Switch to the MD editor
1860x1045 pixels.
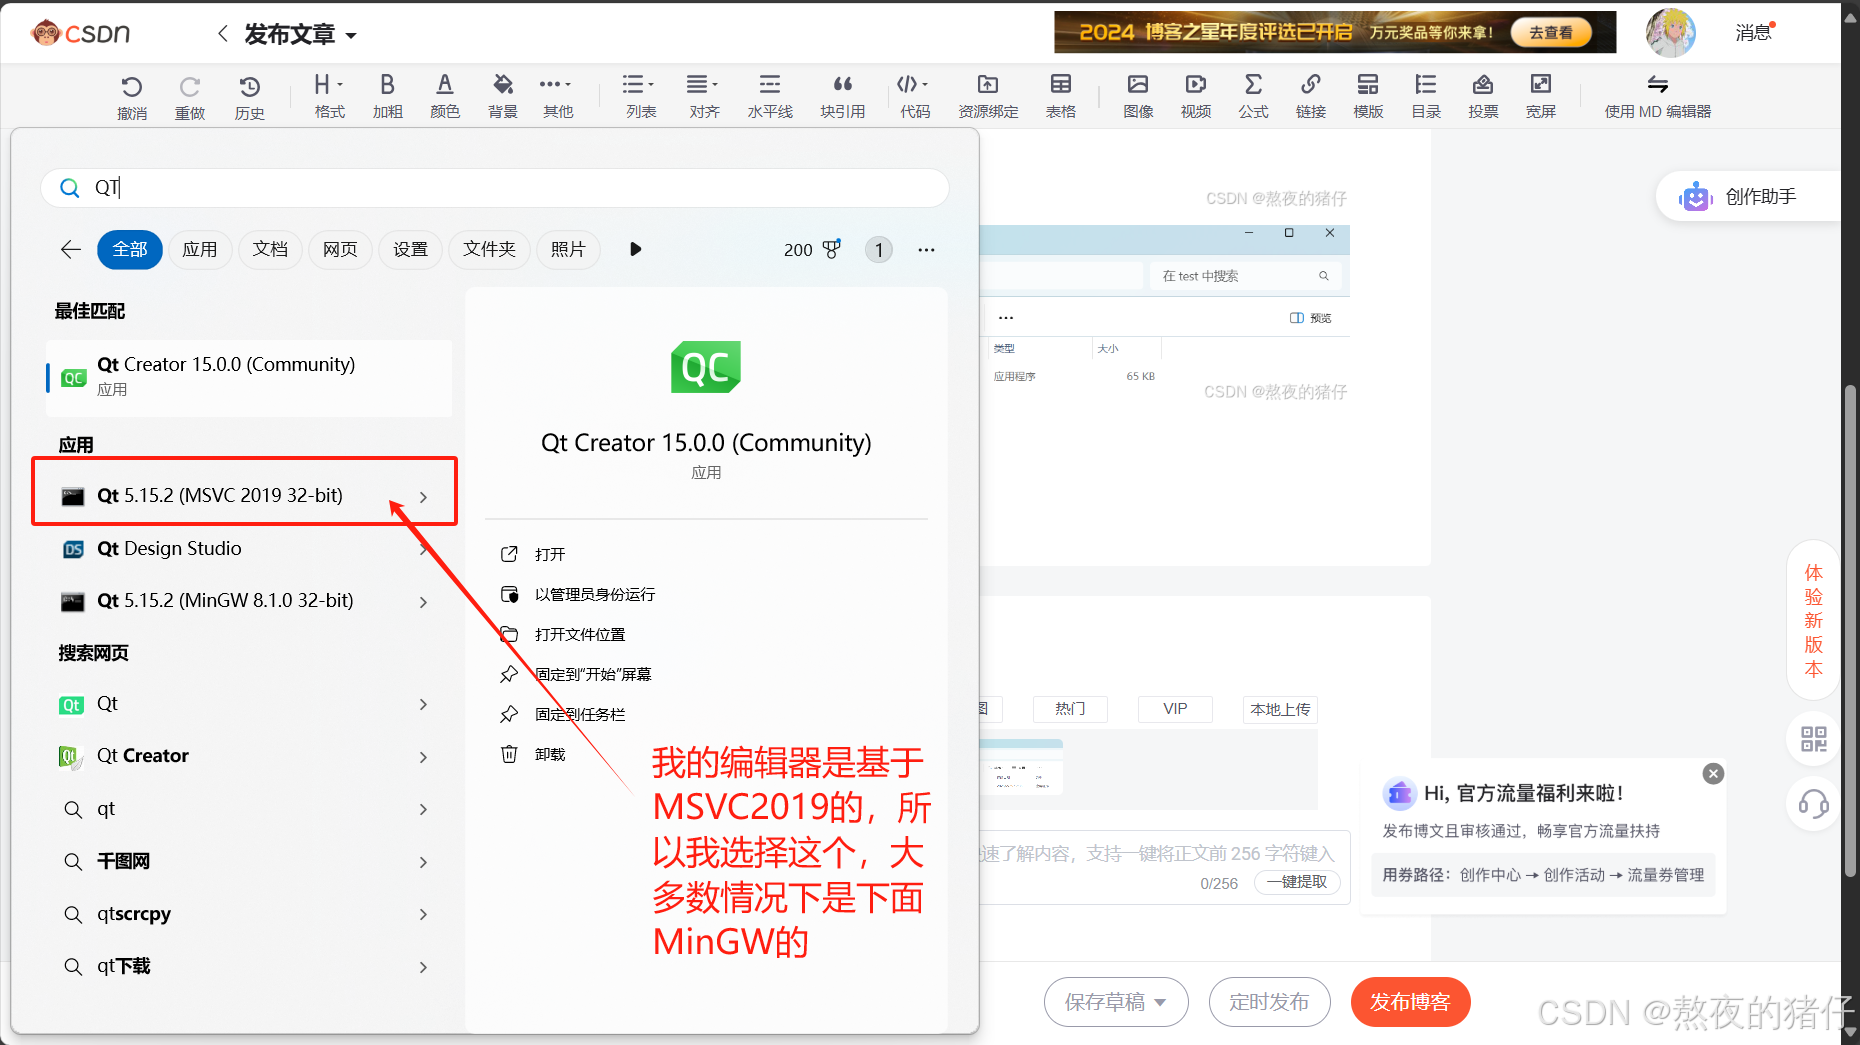(x=1658, y=96)
